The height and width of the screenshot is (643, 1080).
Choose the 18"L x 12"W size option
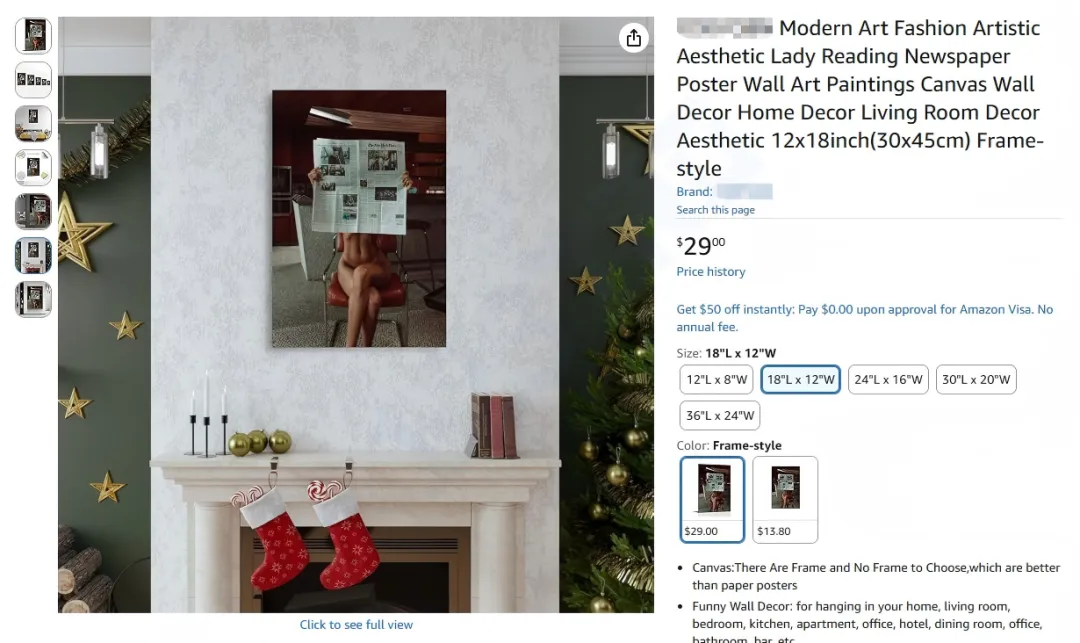pos(800,379)
